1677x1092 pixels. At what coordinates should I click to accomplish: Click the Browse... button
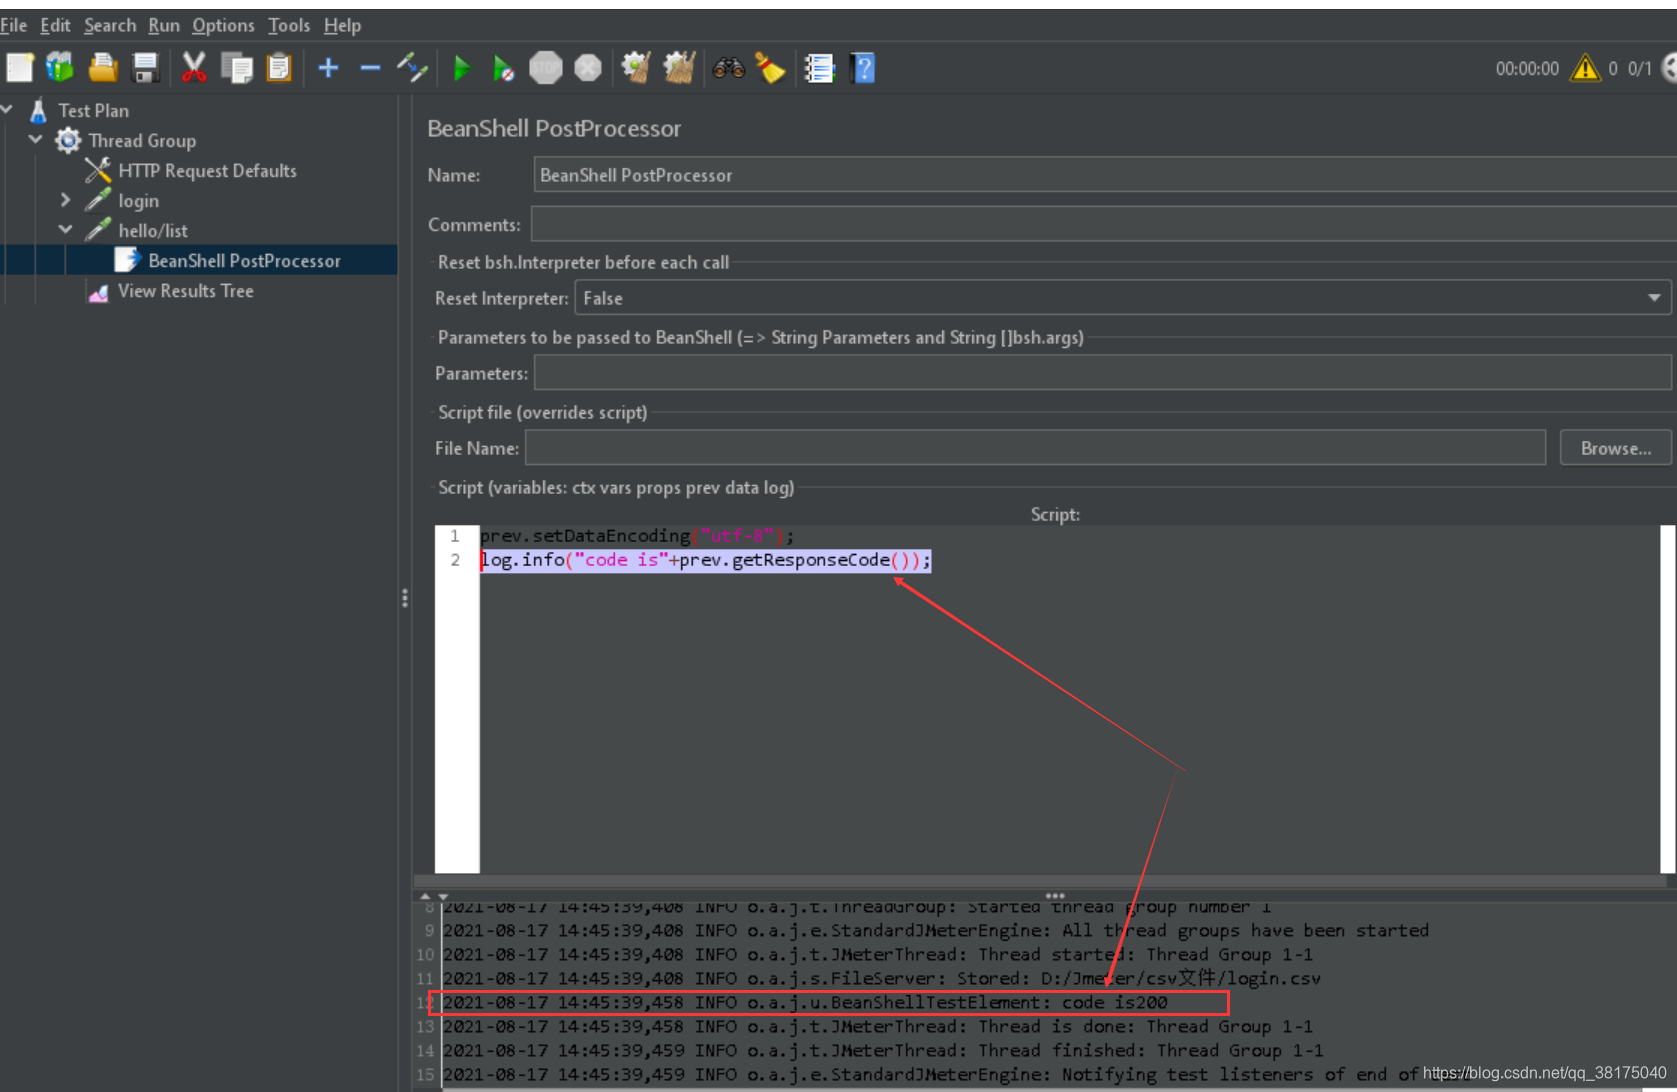pos(1615,448)
